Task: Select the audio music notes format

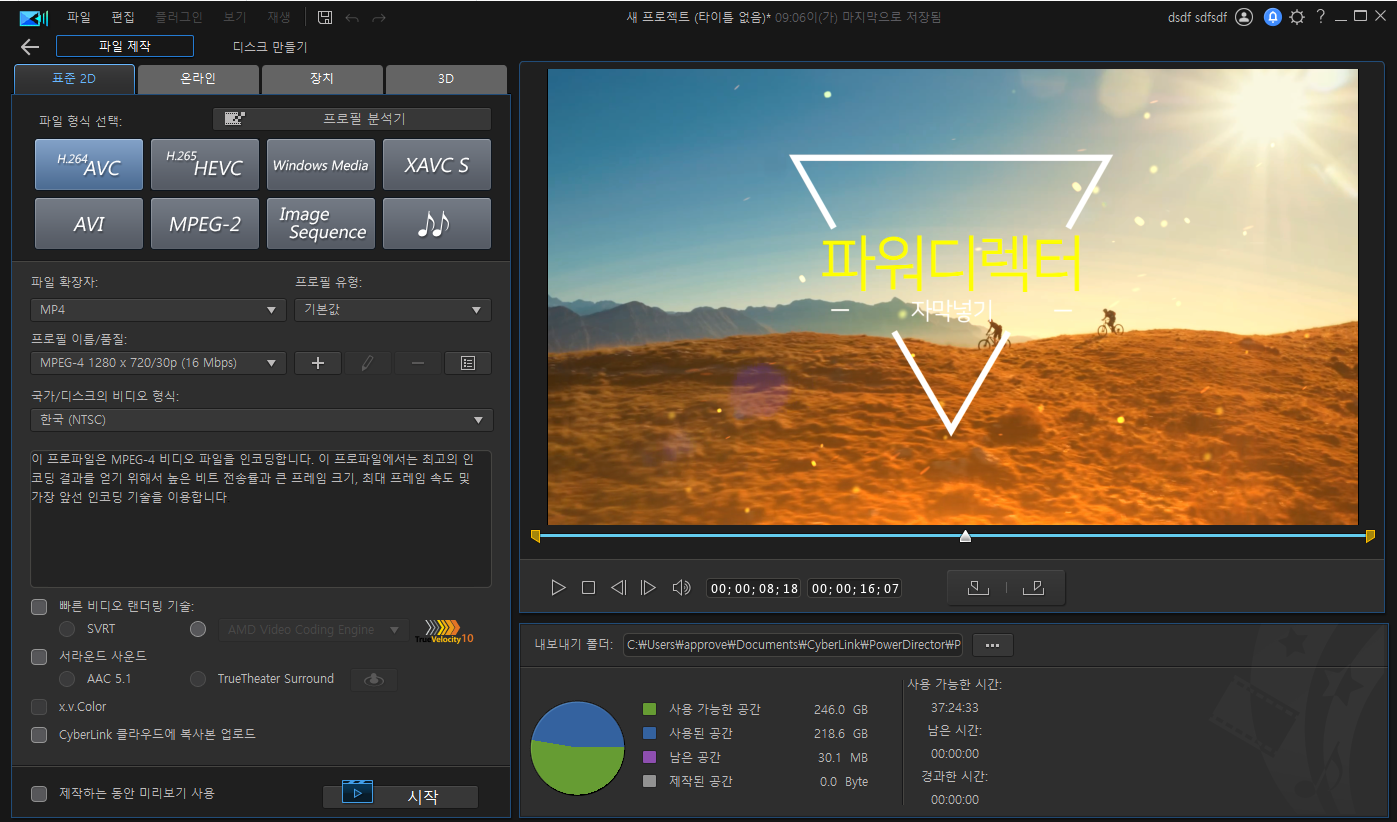Action: click(437, 224)
